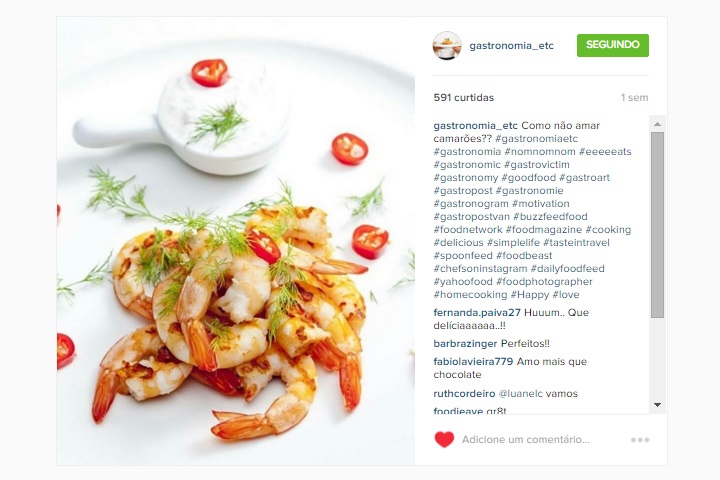Click the shrimp dish photo
The height and width of the screenshot is (480, 720).
click(236, 241)
